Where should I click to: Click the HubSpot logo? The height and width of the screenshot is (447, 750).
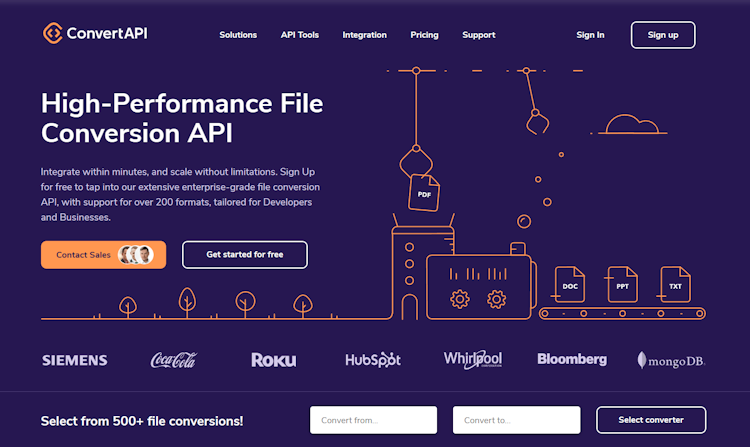tap(373, 360)
